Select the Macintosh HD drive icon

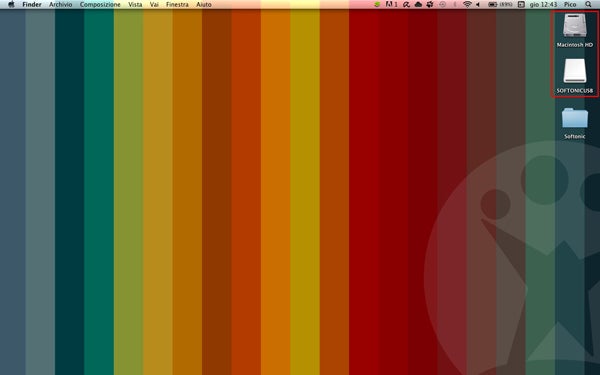coord(575,26)
